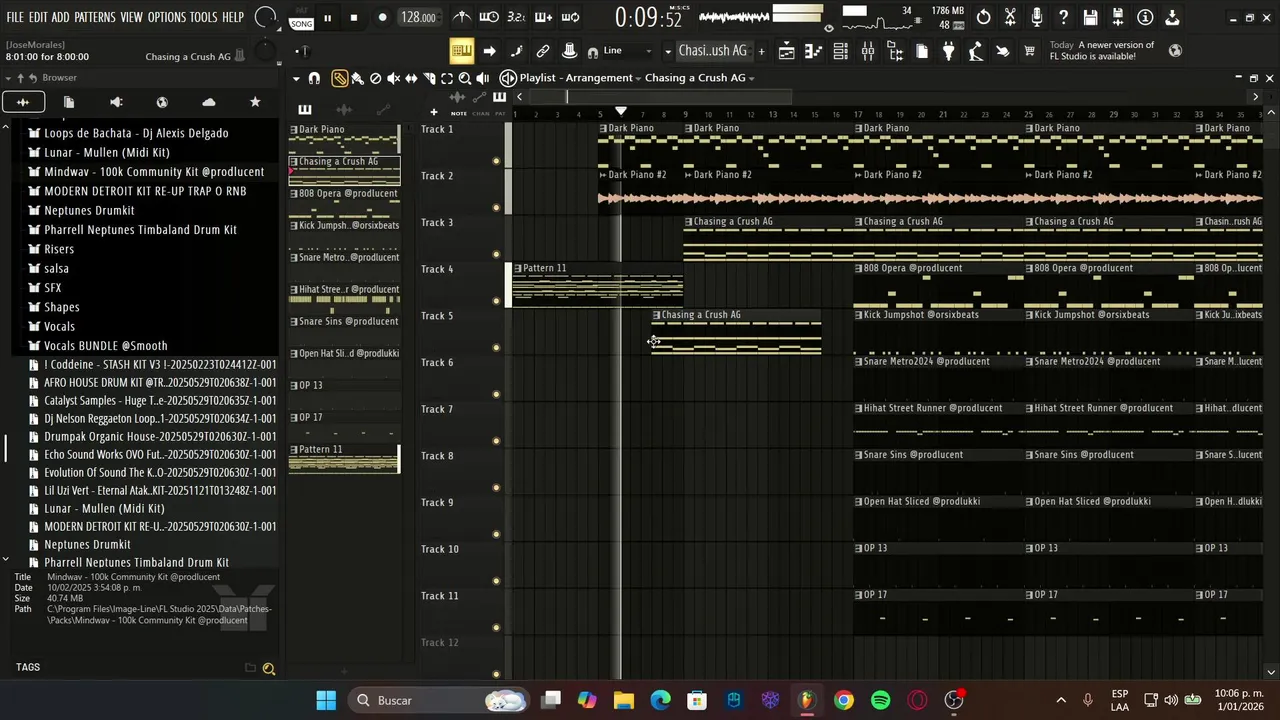The image size is (1280, 720).
Task: Click the newer version available news message
Action: pos(1102,51)
